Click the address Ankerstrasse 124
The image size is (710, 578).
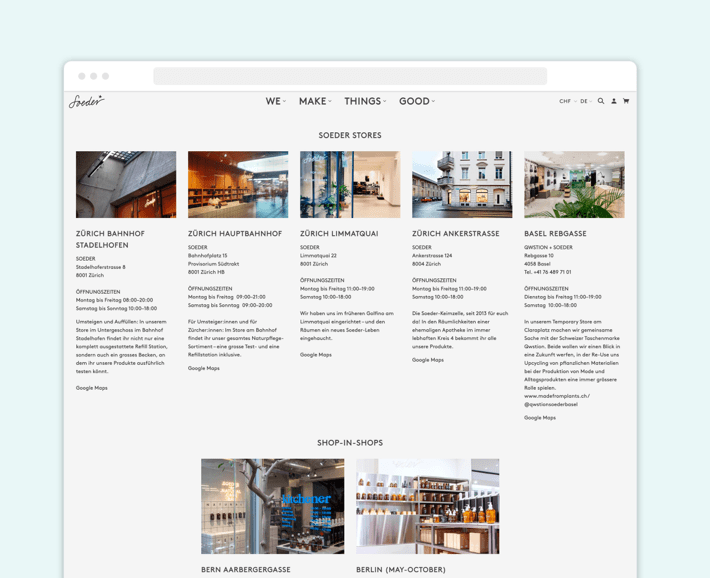[432, 255]
